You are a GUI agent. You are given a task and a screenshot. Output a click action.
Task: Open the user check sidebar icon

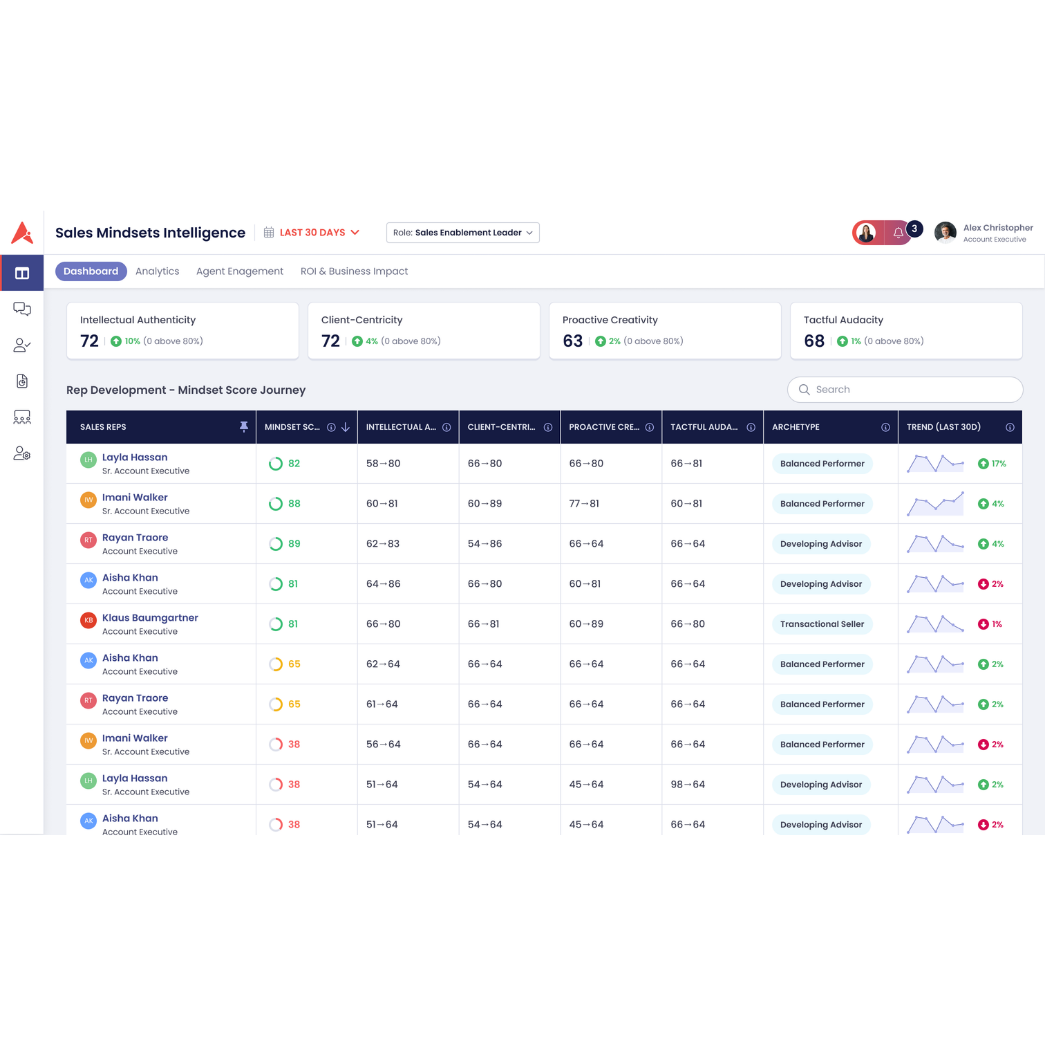coord(21,345)
